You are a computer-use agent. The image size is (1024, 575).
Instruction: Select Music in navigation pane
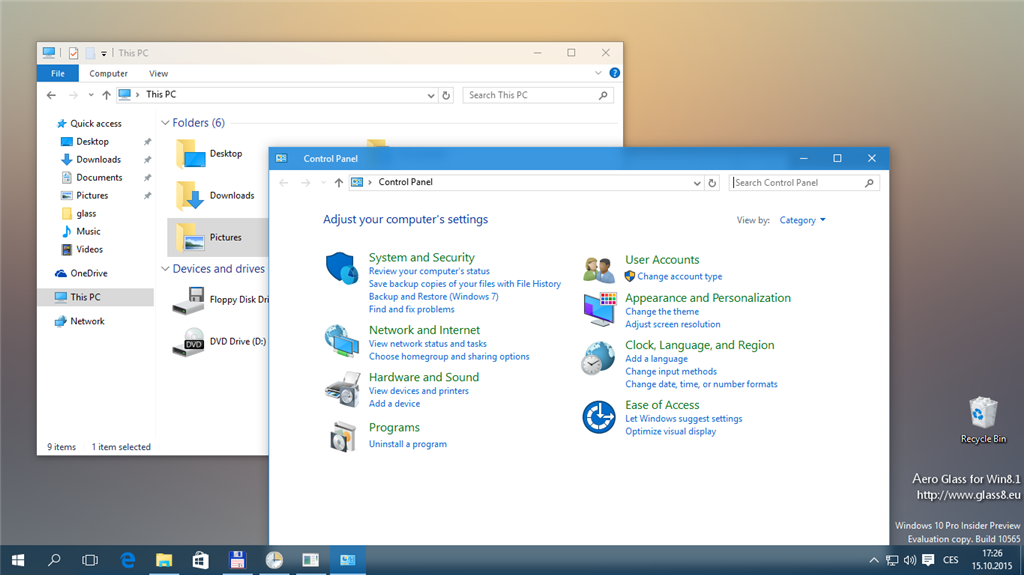click(x=81, y=231)
